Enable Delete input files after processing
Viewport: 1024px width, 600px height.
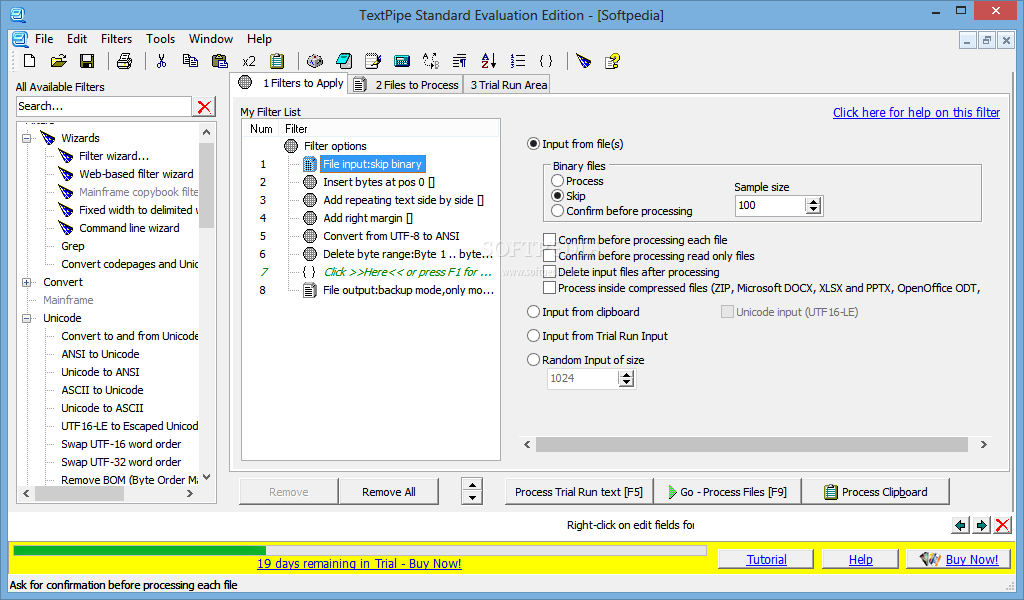(550, 272)
